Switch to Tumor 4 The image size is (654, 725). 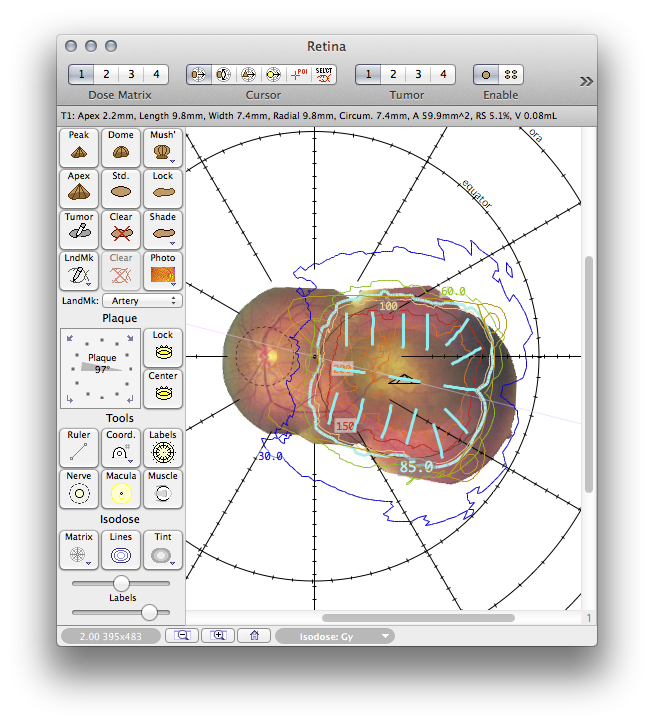pos(443,74)
